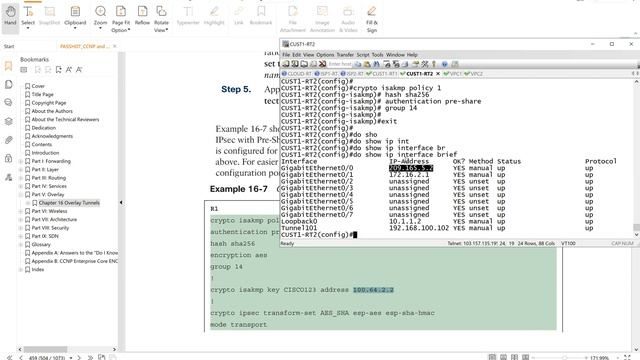Click Find binoculars icon in terminal toolbar
This screenshot has width=640, height=360.
376,64
